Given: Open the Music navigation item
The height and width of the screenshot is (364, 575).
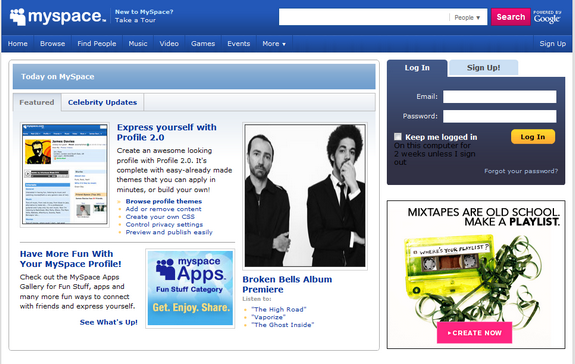Looking at the screenshot, I should [x=138, y=44].
